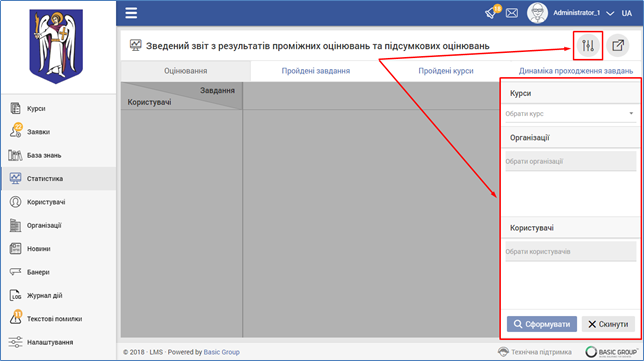Image resolution: width=644 pixels, height=361 pixels.
Task: Click the Обрати користувачів field
Action: pos(570,251)
